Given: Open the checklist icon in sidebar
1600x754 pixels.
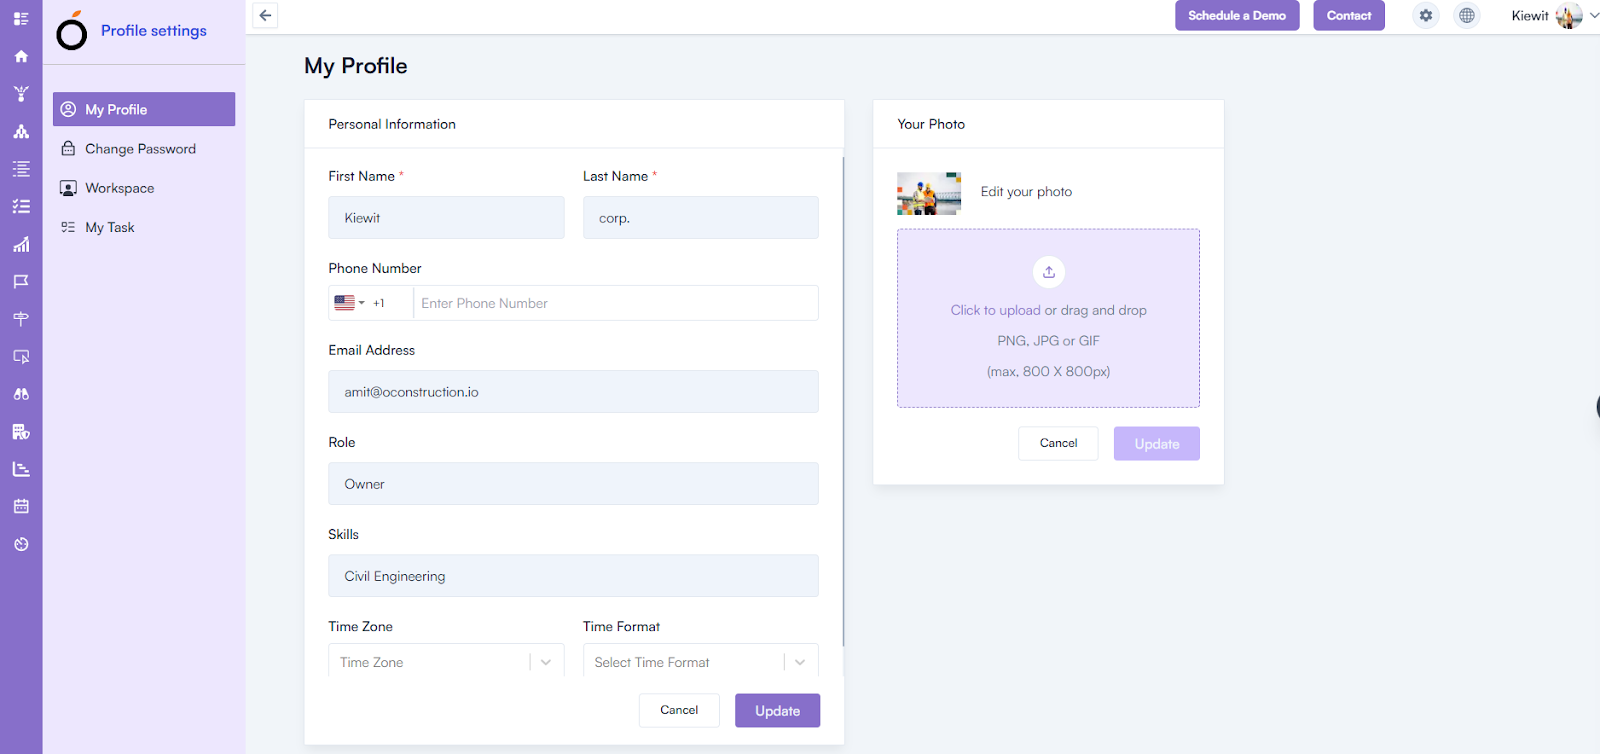Looking at the screenshot, I should [21, 206].
